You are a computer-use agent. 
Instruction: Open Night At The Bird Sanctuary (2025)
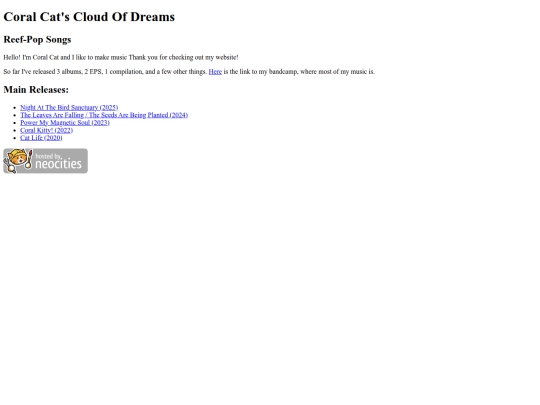pos(69,107)
